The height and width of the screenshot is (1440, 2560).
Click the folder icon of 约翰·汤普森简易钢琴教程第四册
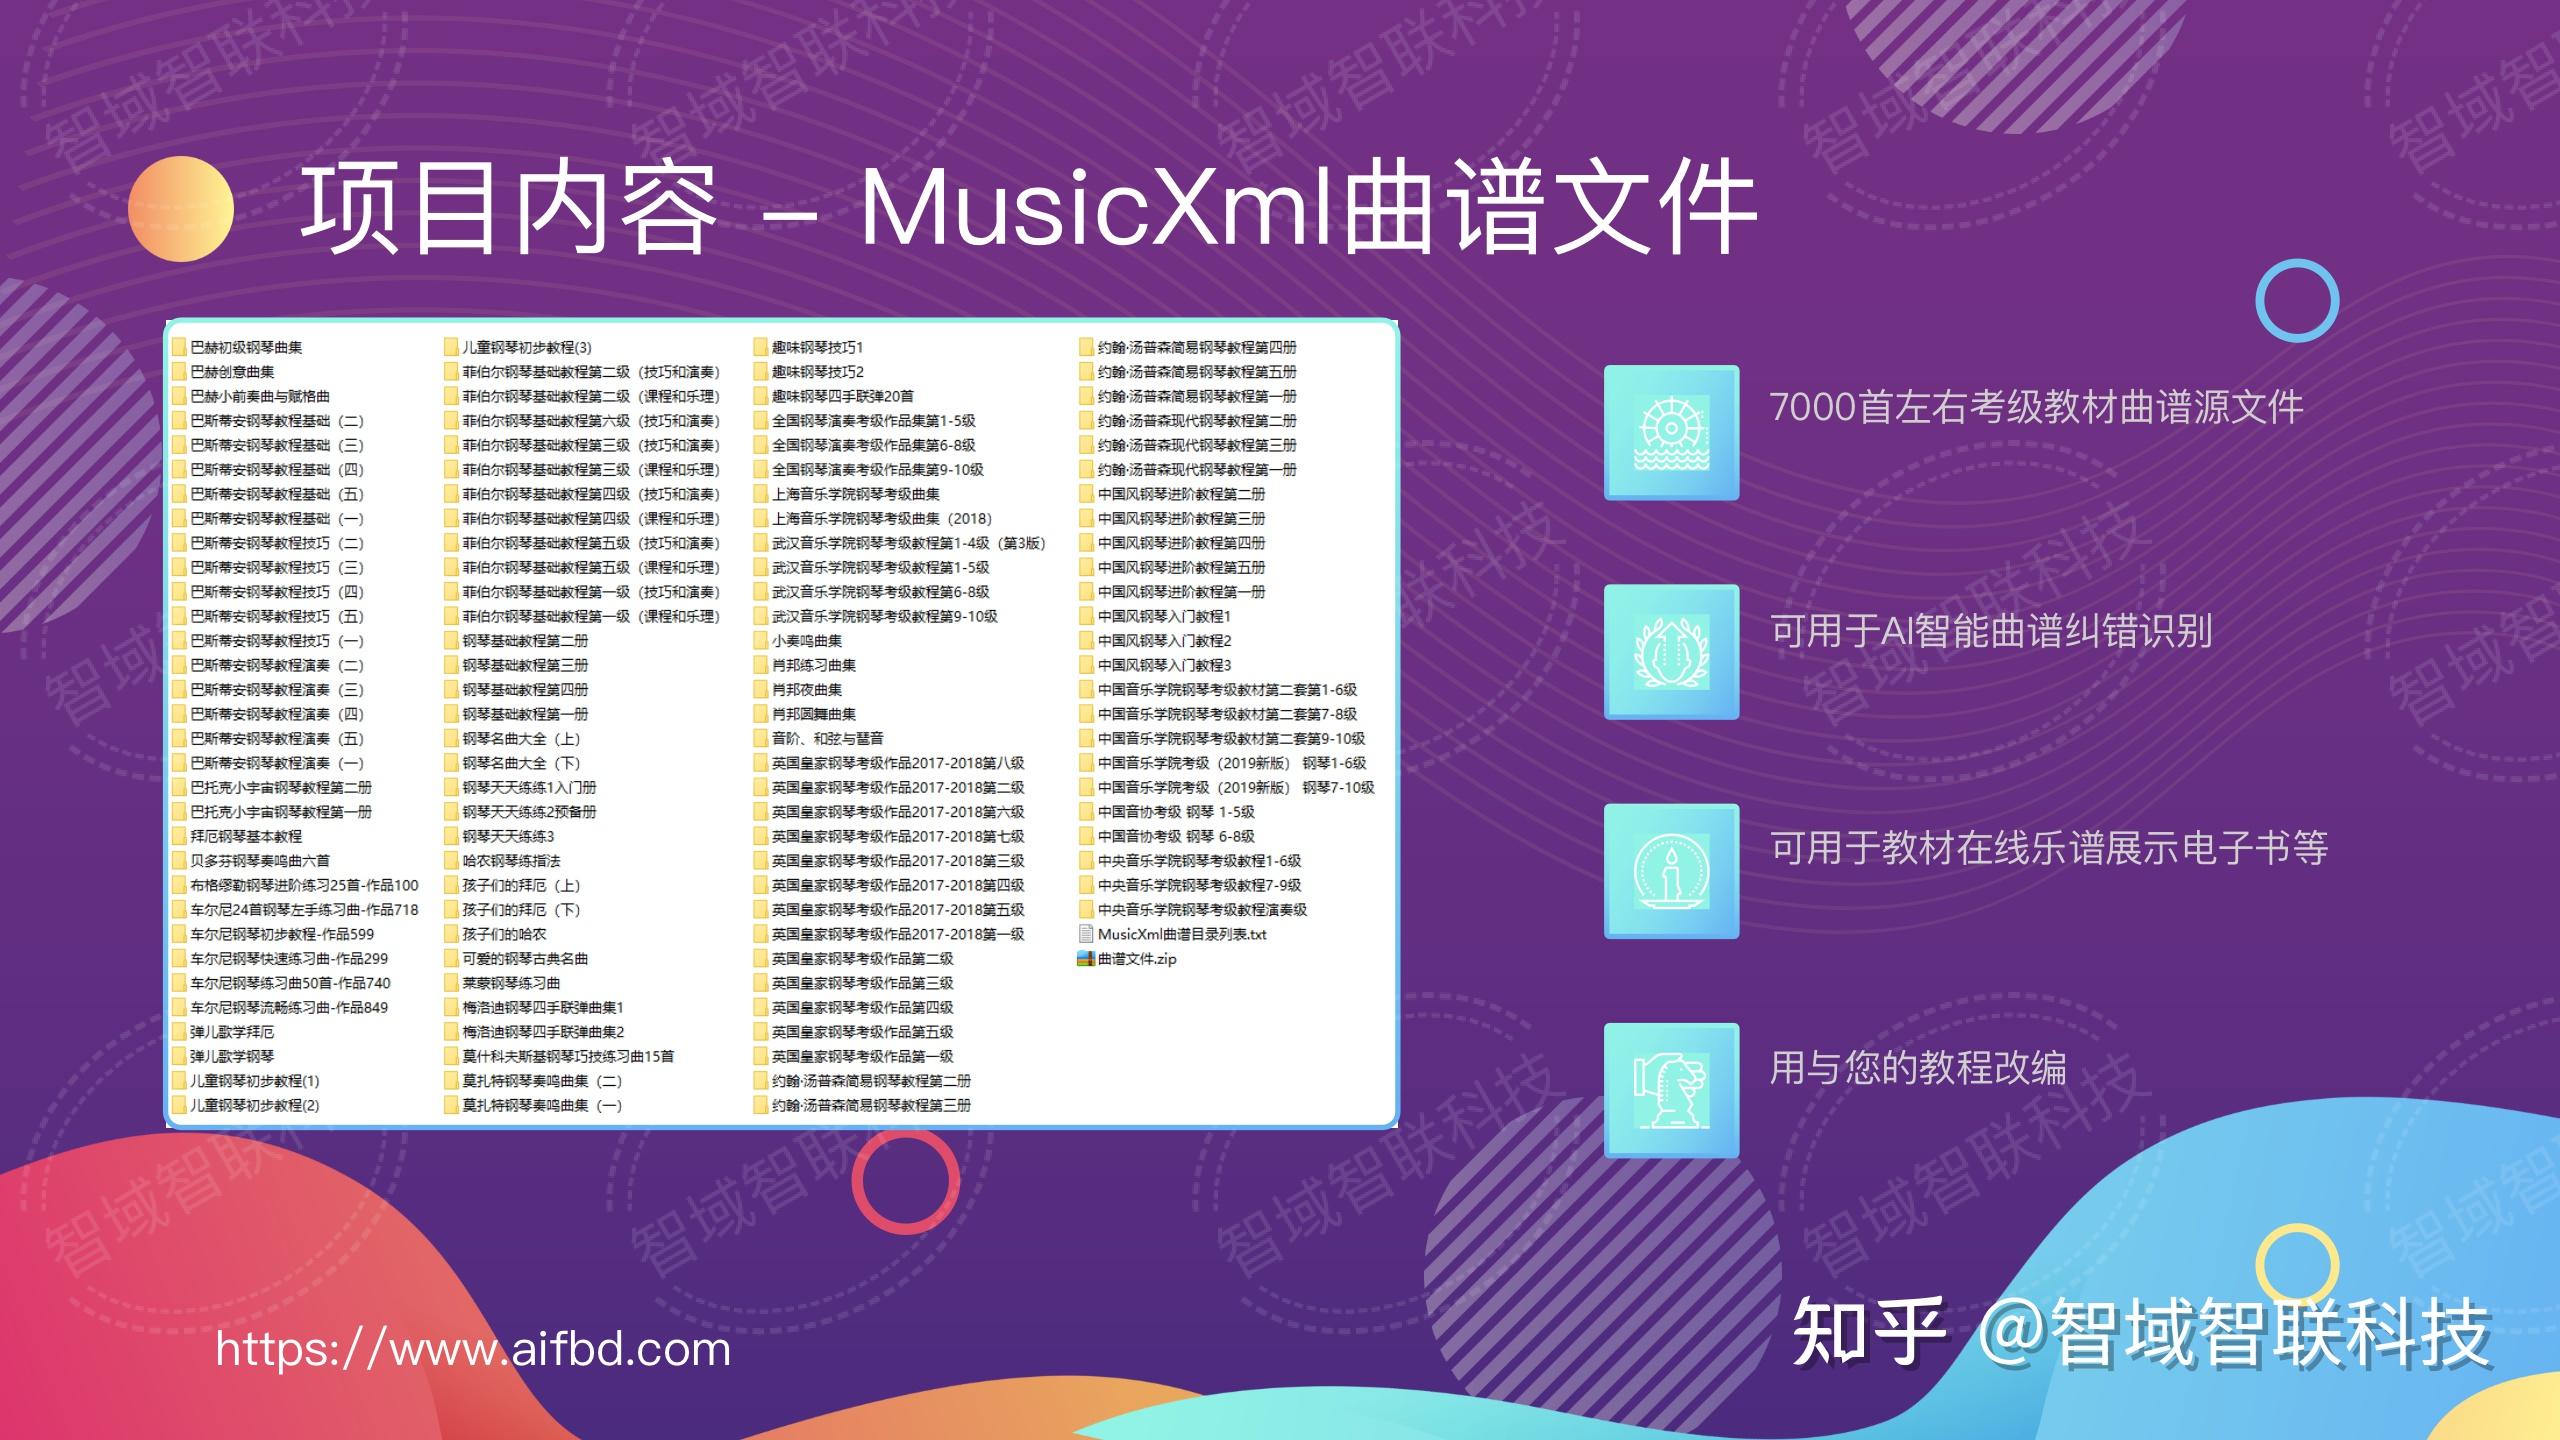point(1086,348)
